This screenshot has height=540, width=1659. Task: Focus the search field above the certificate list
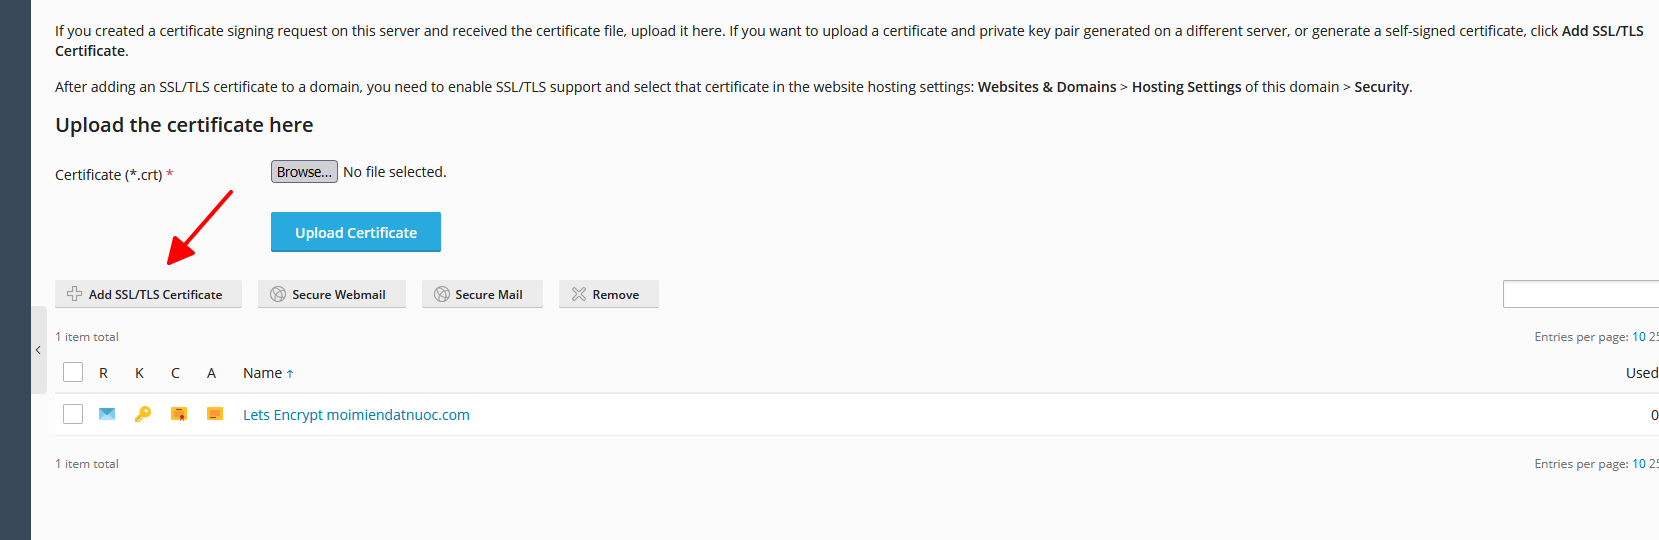(x=1581, y=294)
